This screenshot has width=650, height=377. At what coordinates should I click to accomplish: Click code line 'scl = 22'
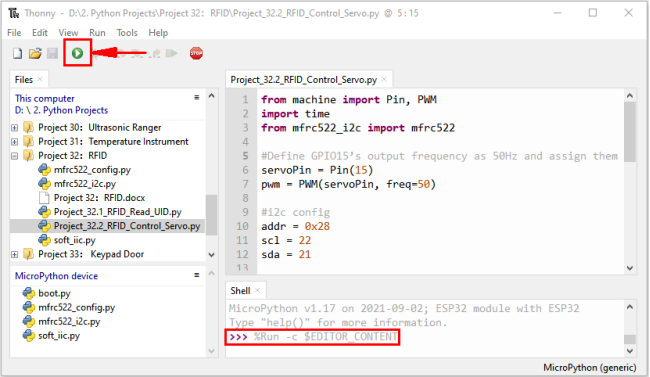point(286,241)
